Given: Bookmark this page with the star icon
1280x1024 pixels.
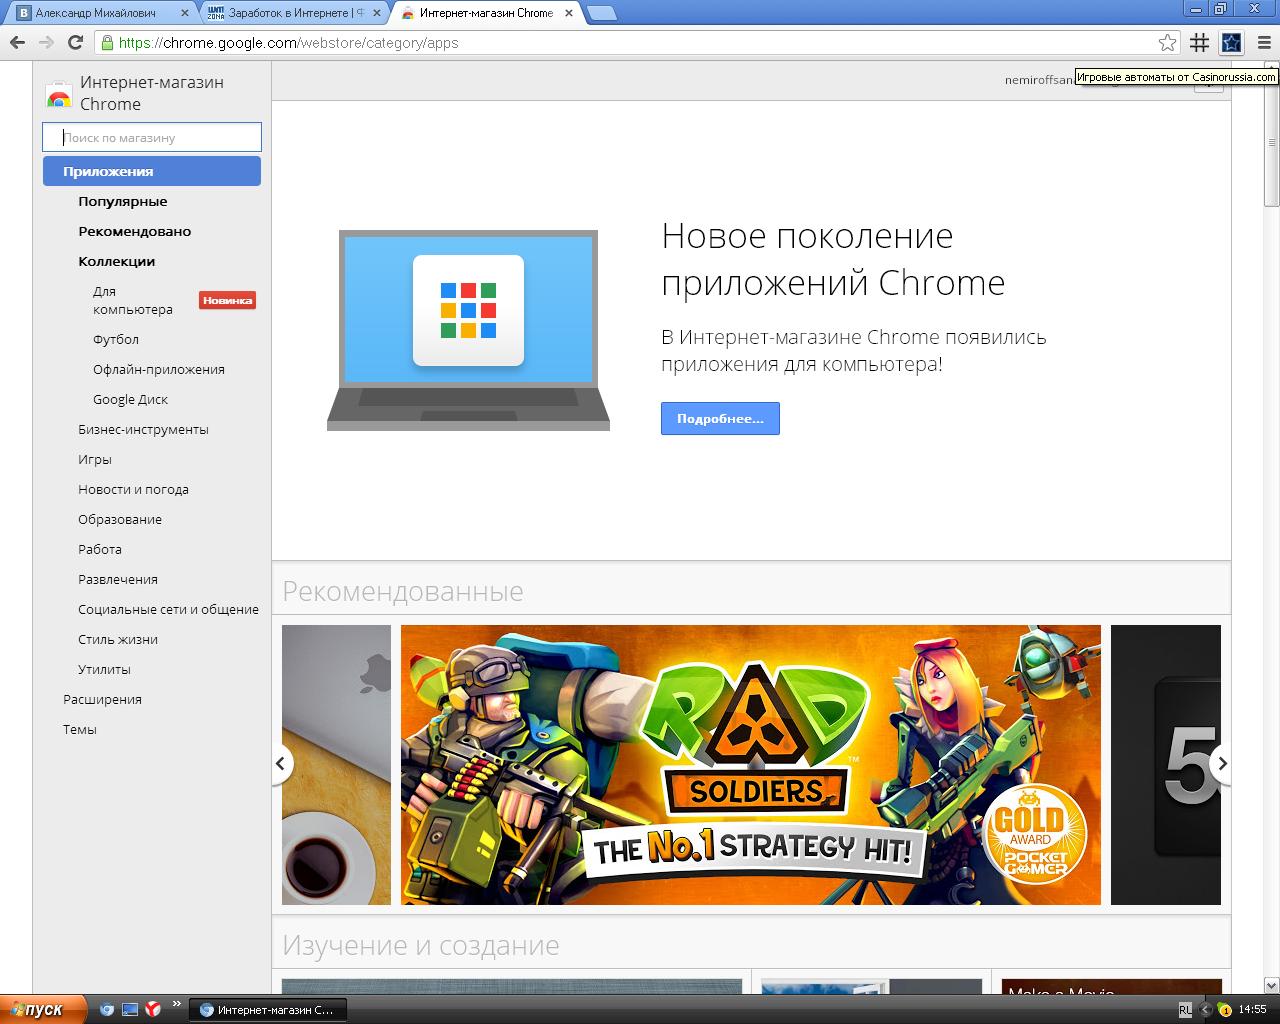Looking at the screenshot, I should (1167, 42).
